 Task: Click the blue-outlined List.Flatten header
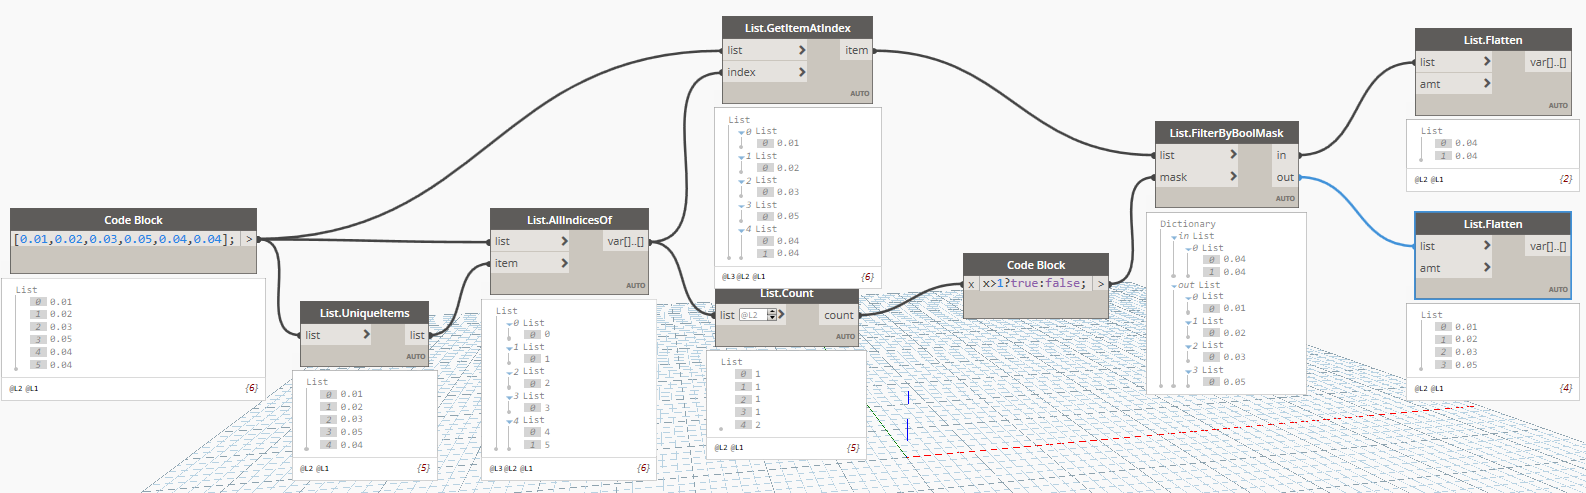tap(1493, 224)
